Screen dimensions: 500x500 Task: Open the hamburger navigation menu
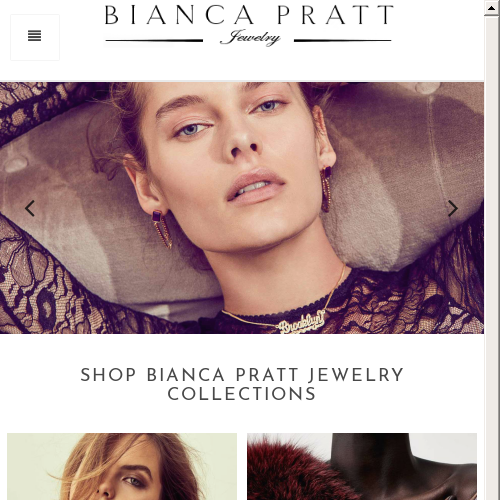[x=35, y=37]
